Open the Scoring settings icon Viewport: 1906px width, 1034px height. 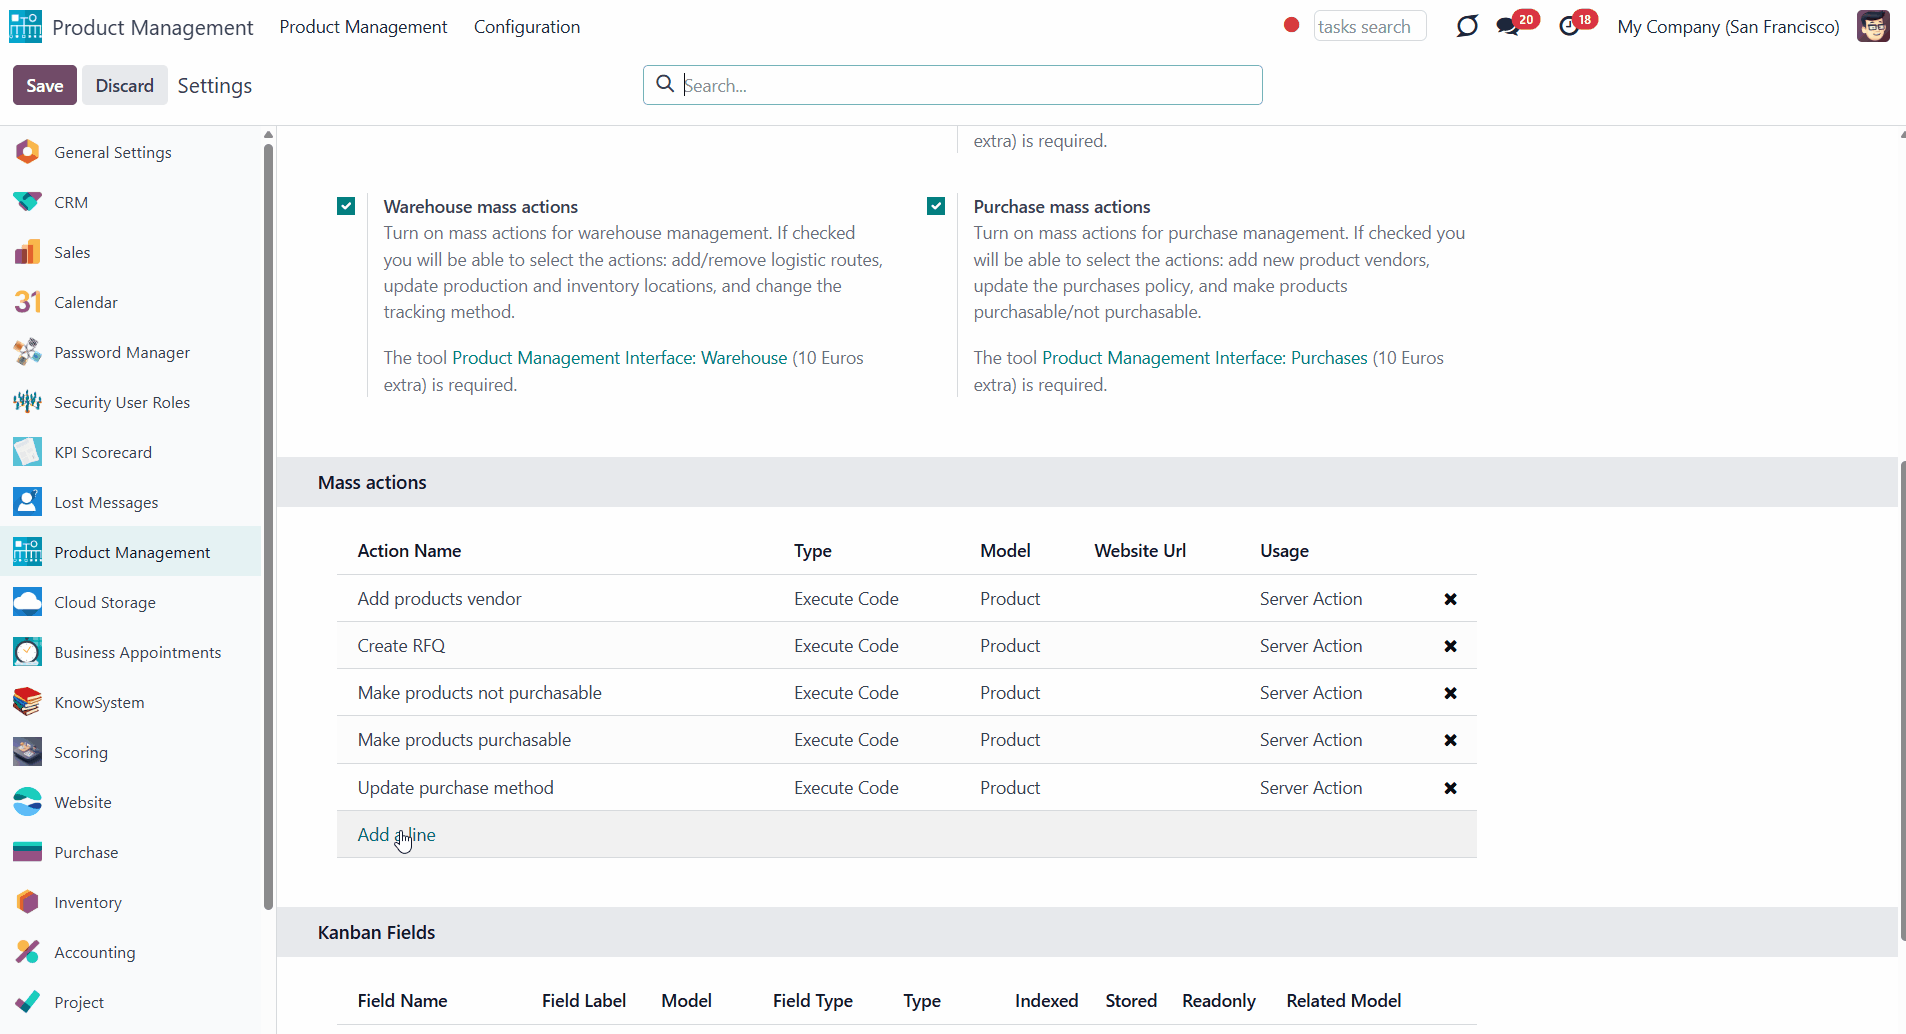tap(28, 752)
